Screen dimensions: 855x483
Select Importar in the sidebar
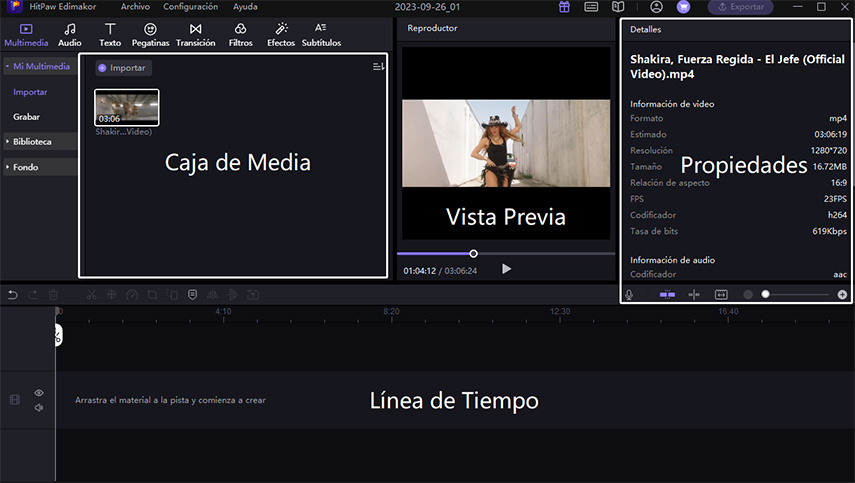coord(30,92)
